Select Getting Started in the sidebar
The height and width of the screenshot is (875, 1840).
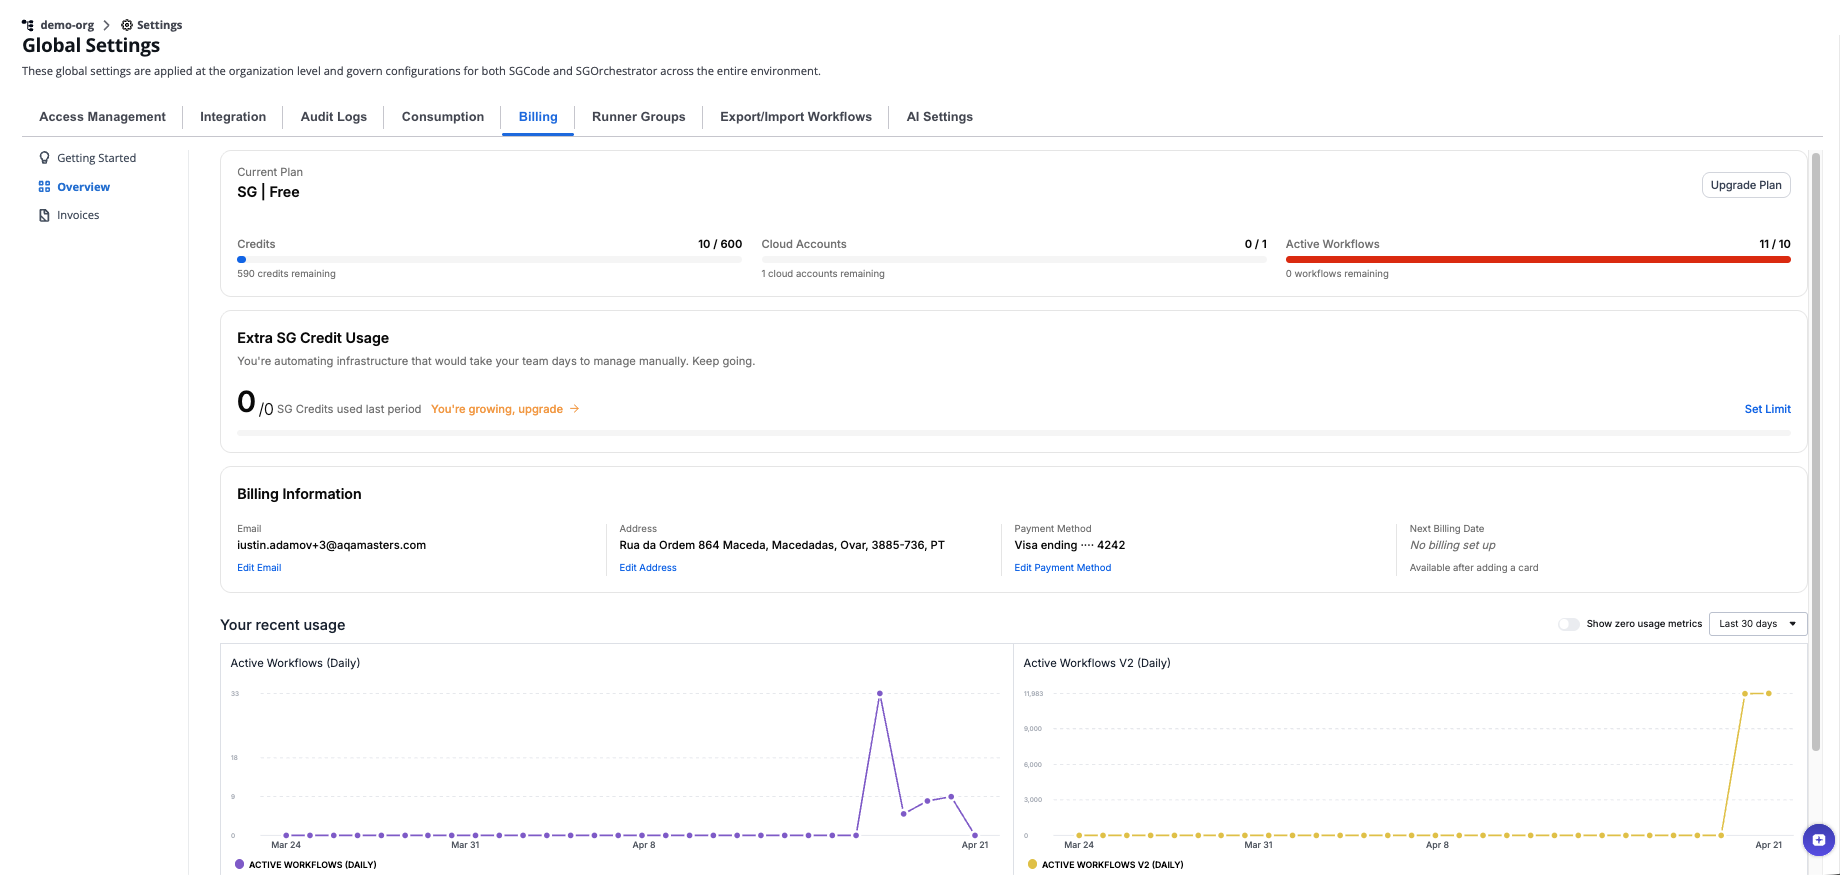pos(97,158)
